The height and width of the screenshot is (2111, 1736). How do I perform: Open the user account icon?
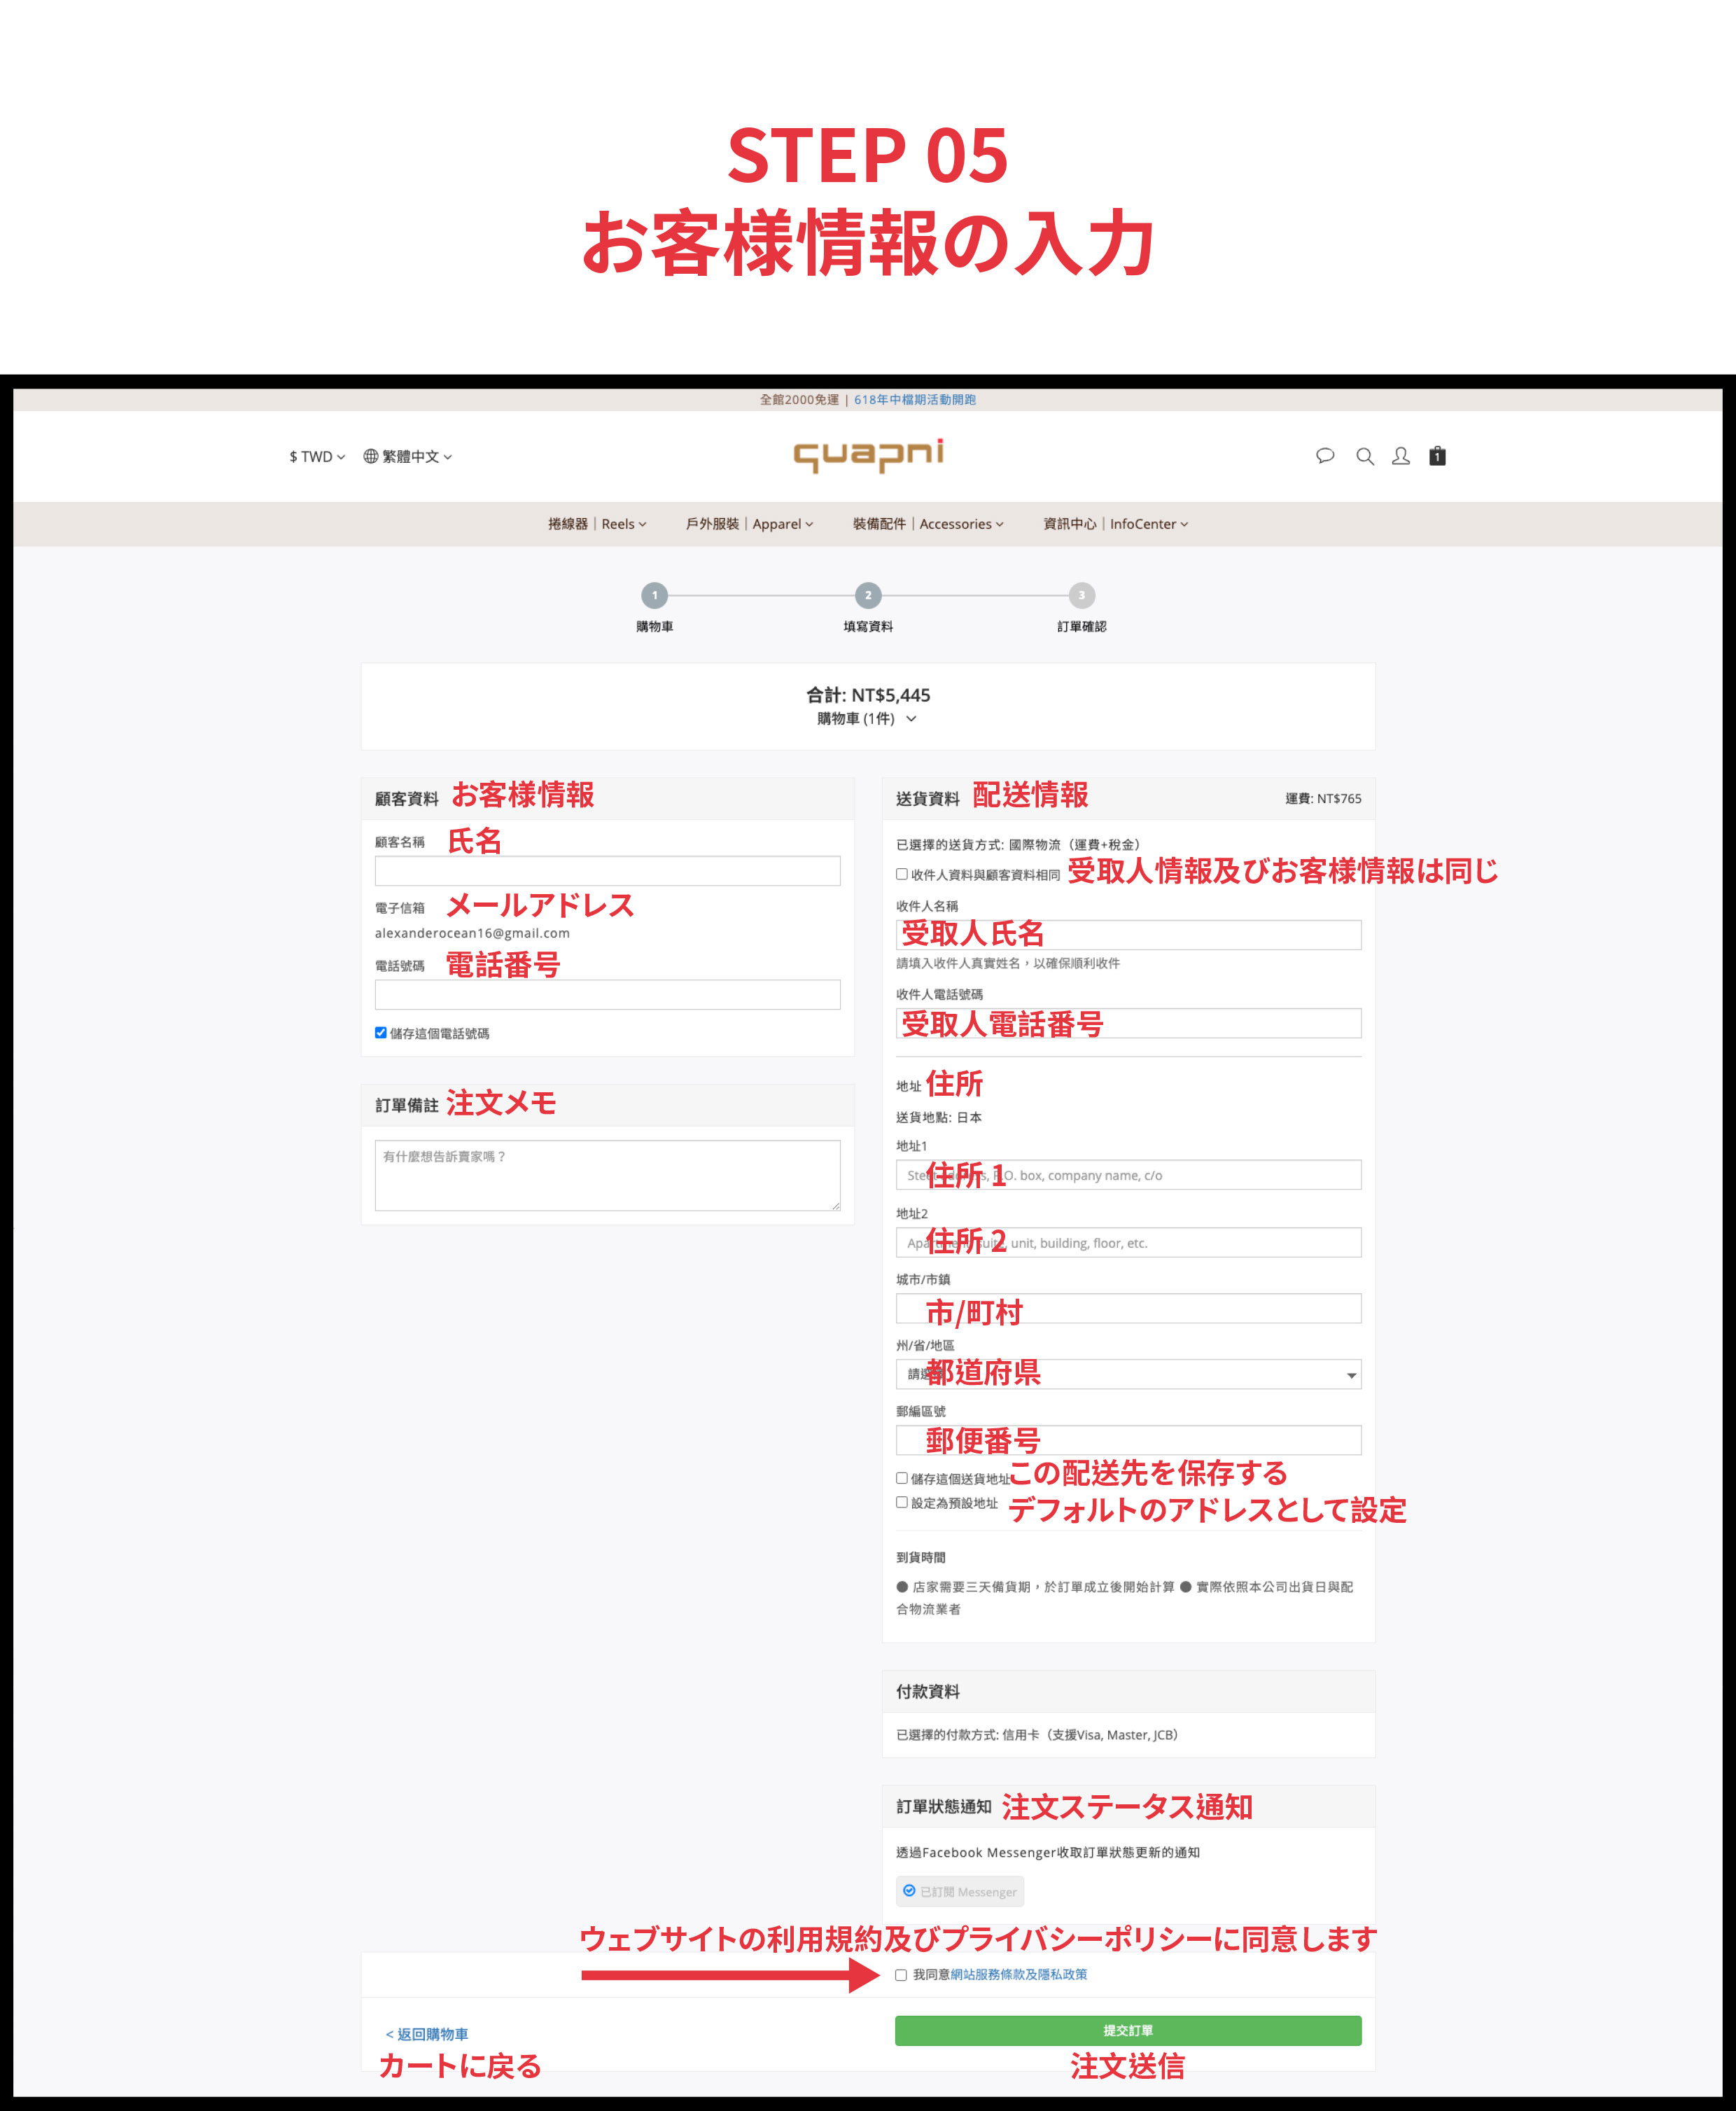(x=1401, y=456)
